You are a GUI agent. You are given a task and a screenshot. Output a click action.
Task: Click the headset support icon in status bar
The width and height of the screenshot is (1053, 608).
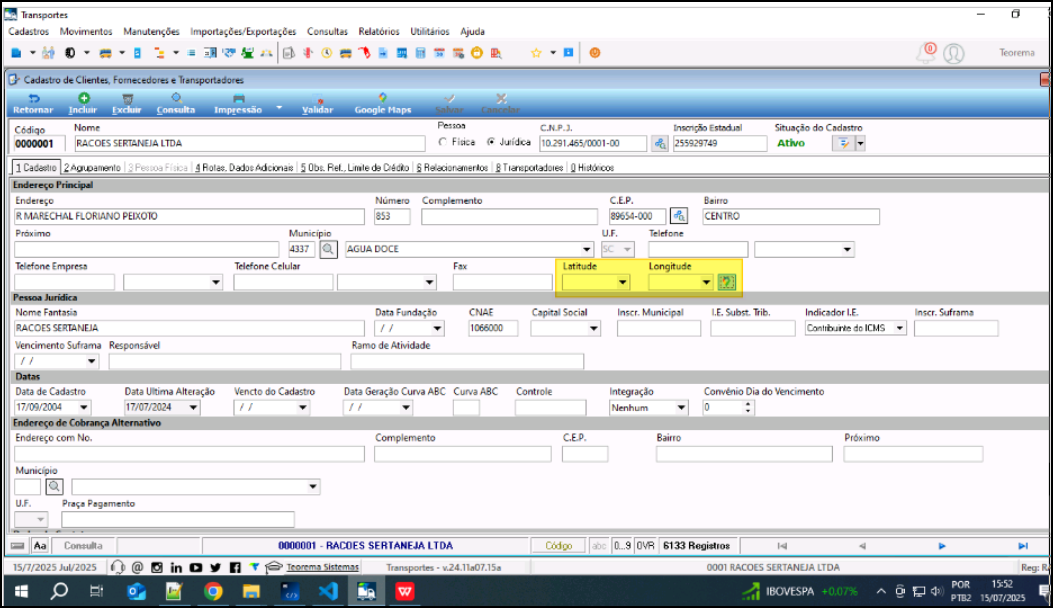pyautogui.click(x=118, y=567)
